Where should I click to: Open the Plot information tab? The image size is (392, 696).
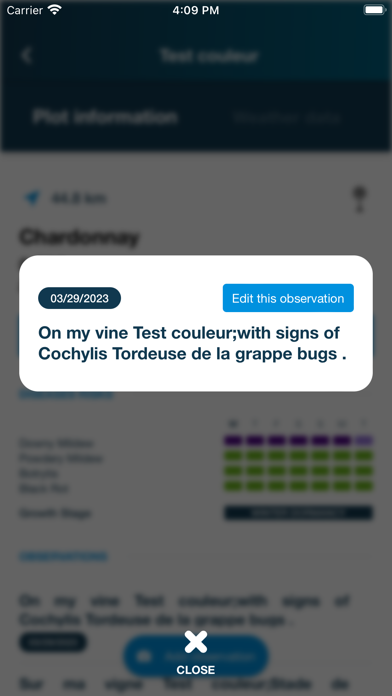(105, 117)
